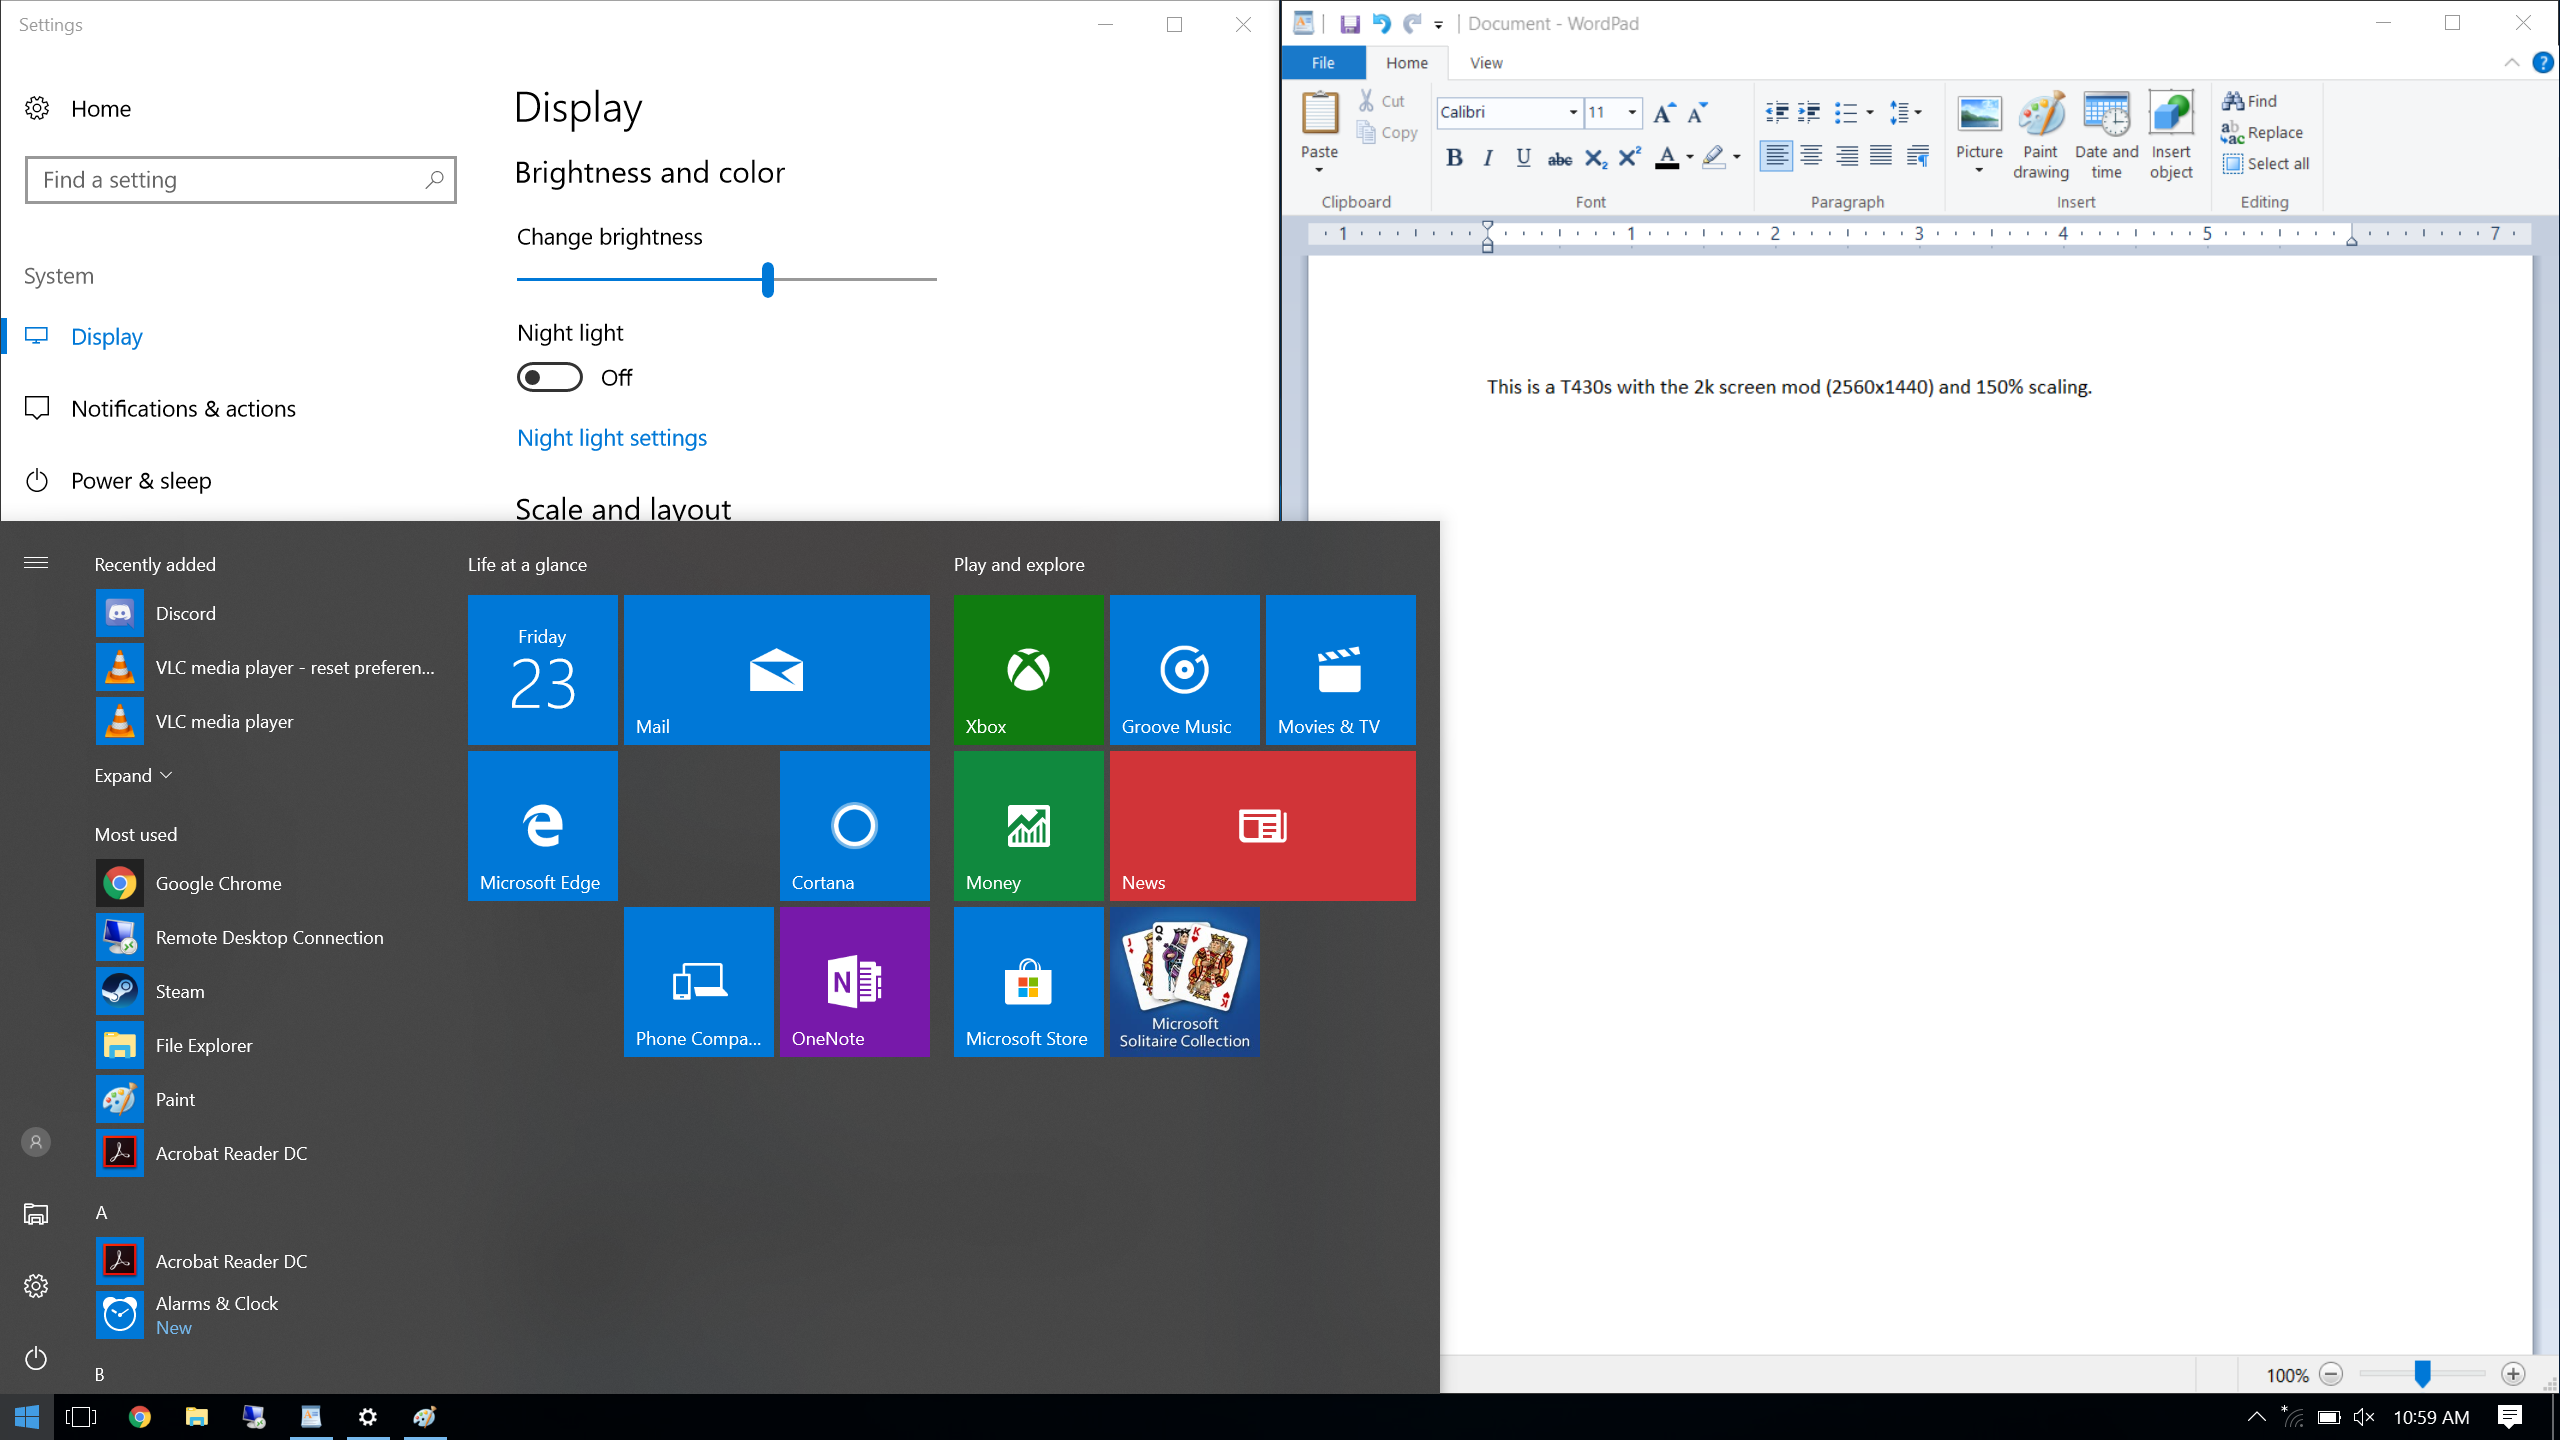Expand the Recently added list

tap(134, 776)
